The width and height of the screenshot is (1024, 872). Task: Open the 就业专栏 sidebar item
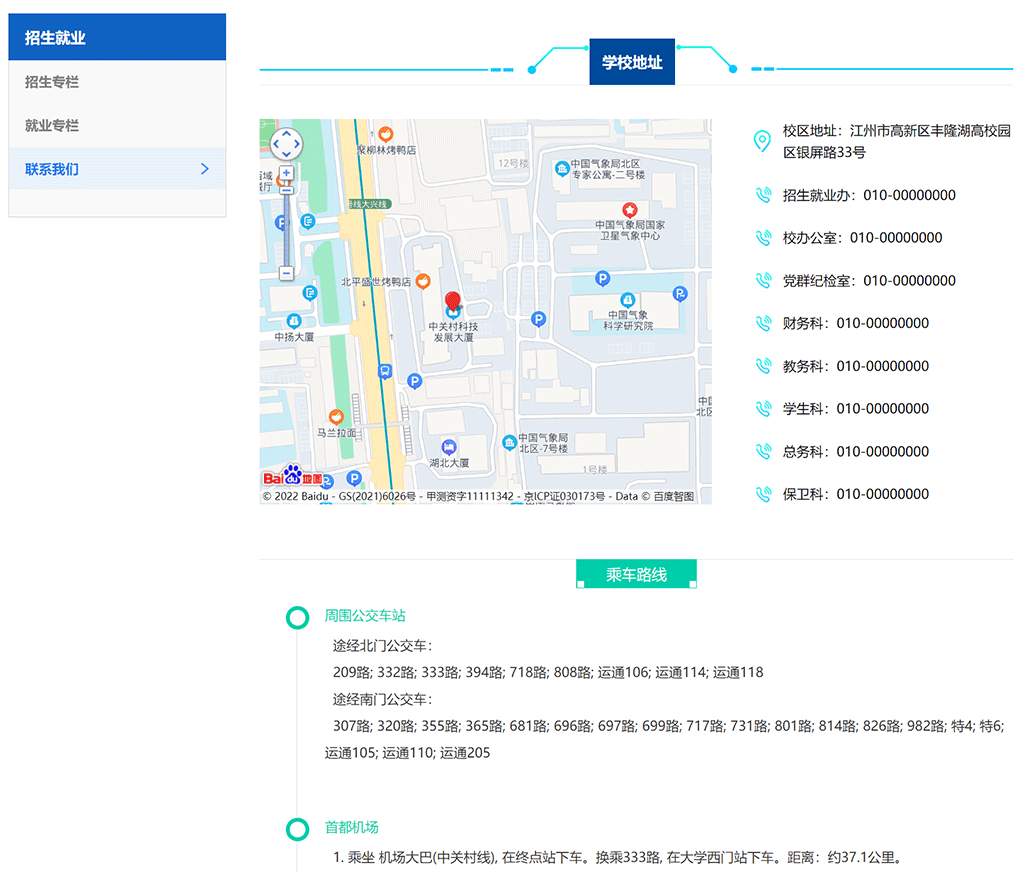(117, 125)
